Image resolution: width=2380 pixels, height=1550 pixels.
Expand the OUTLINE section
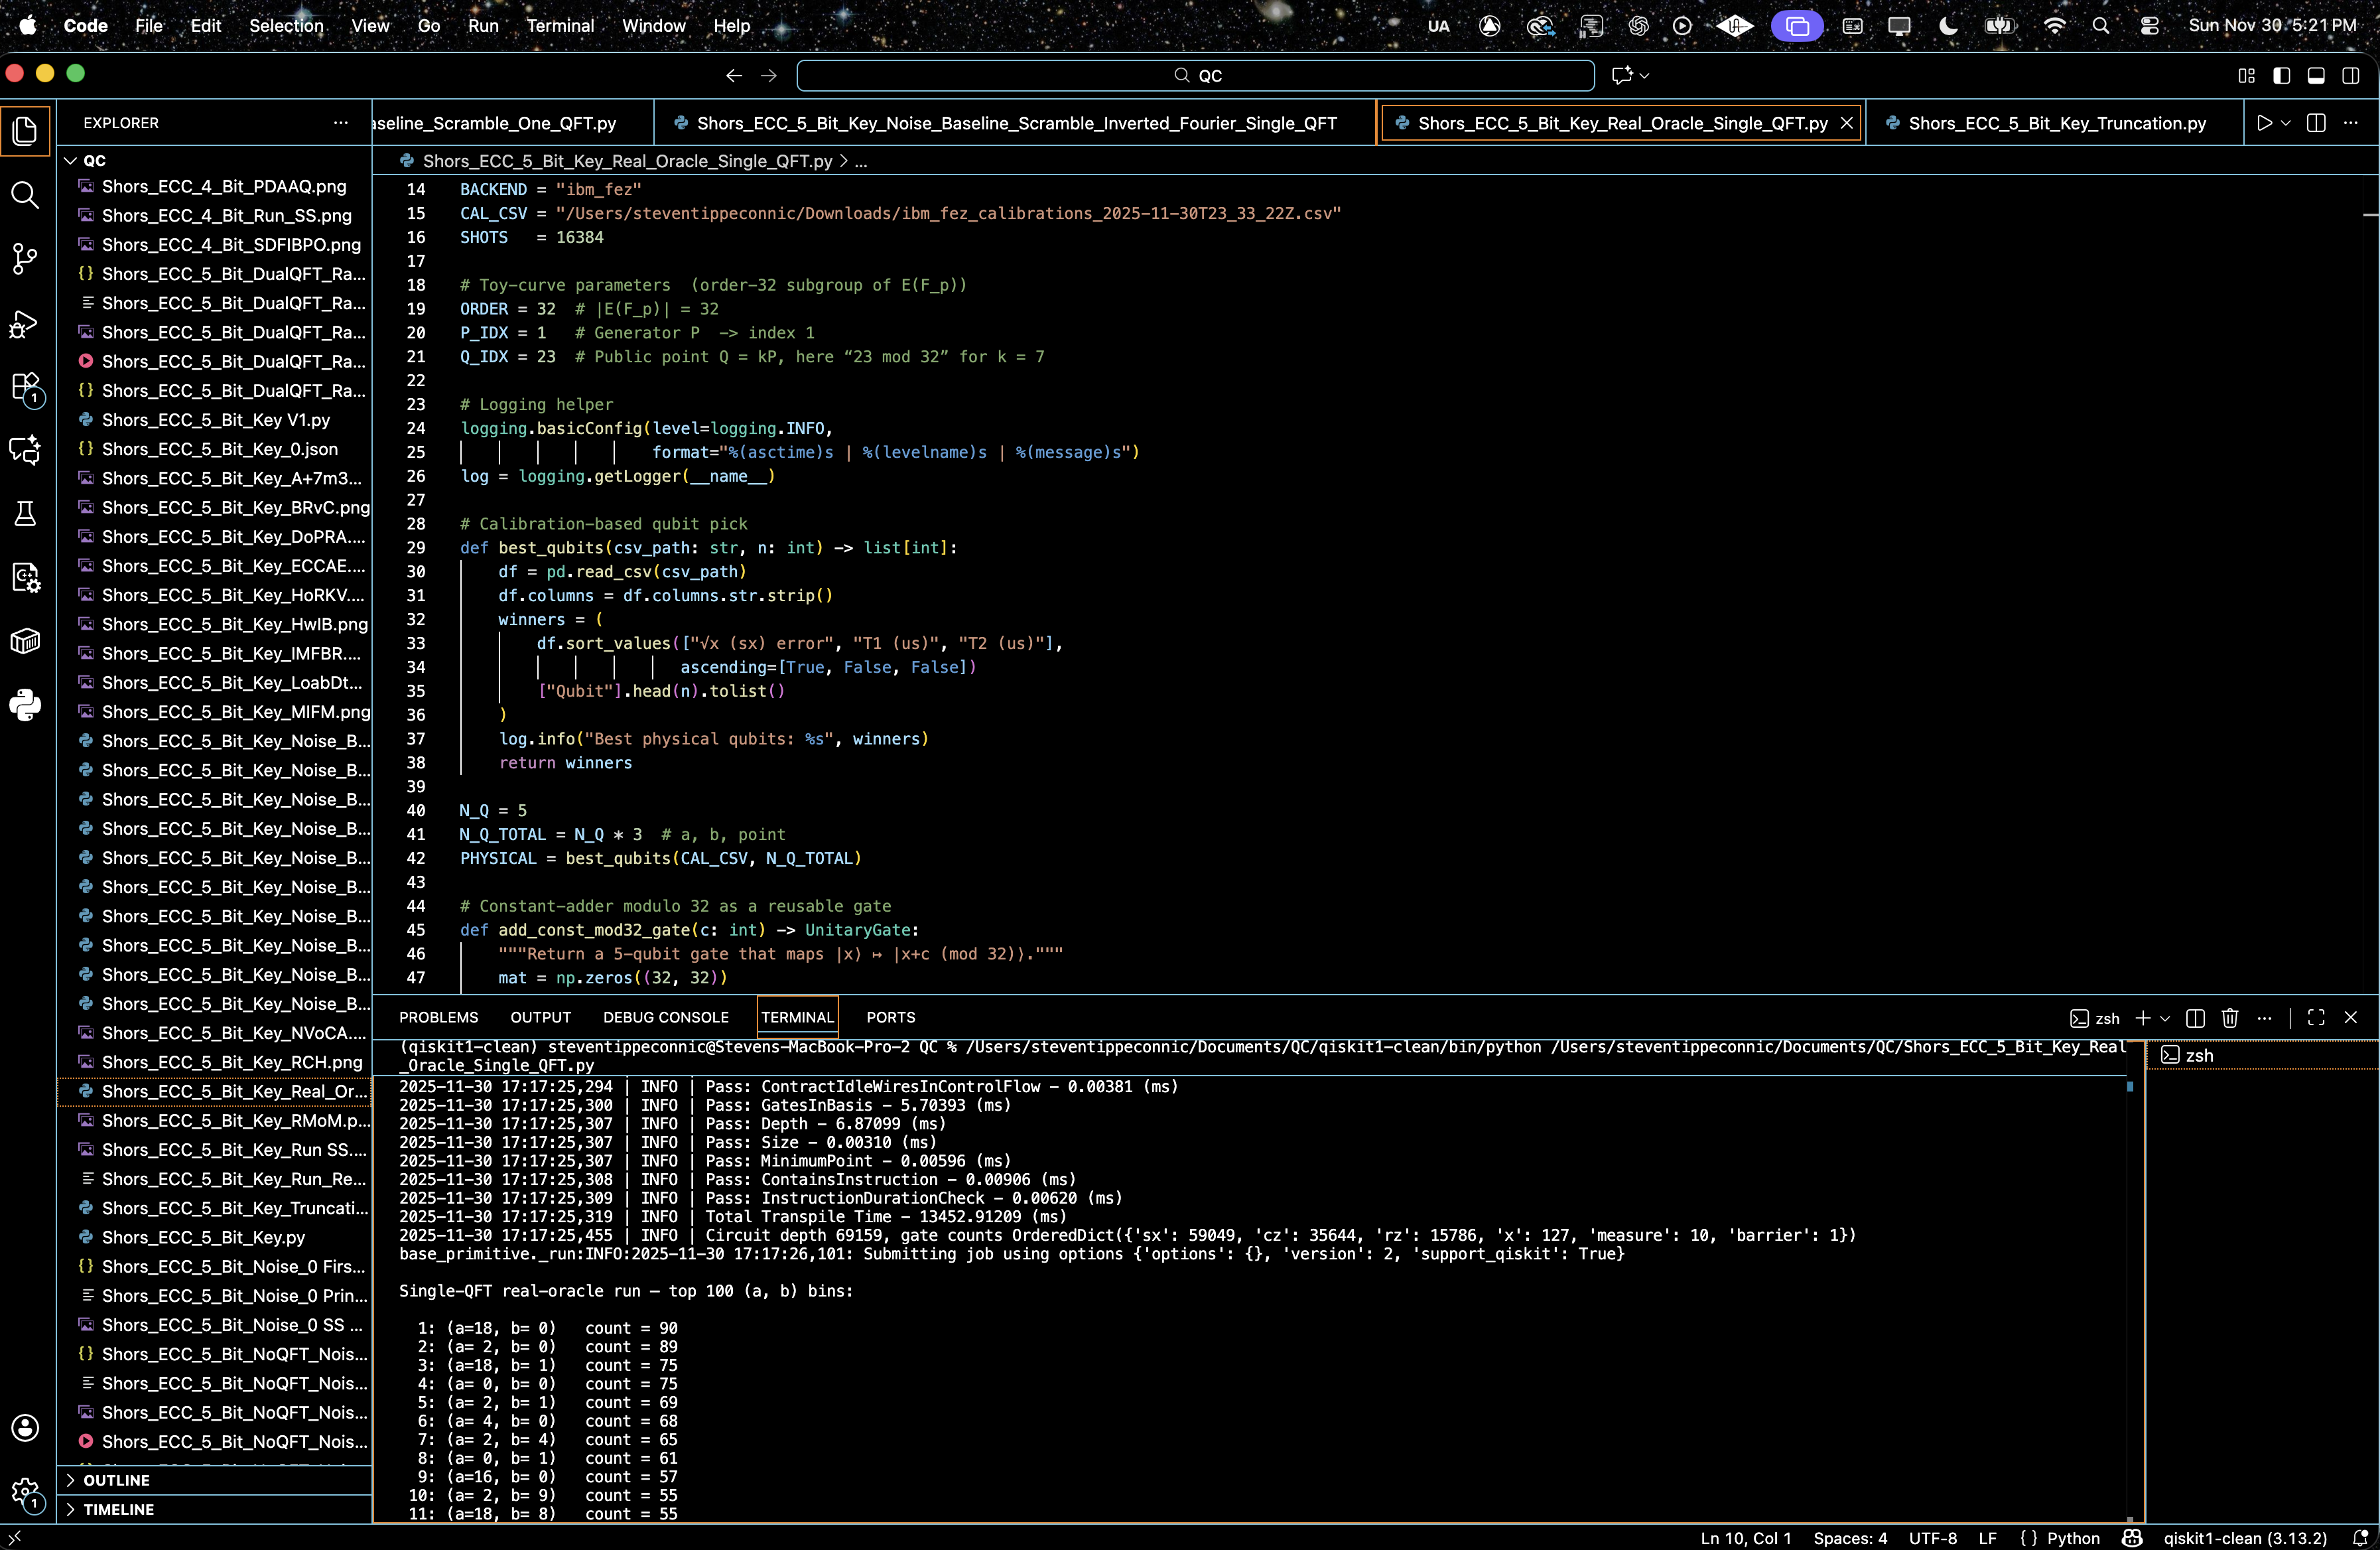(116, 1480)
